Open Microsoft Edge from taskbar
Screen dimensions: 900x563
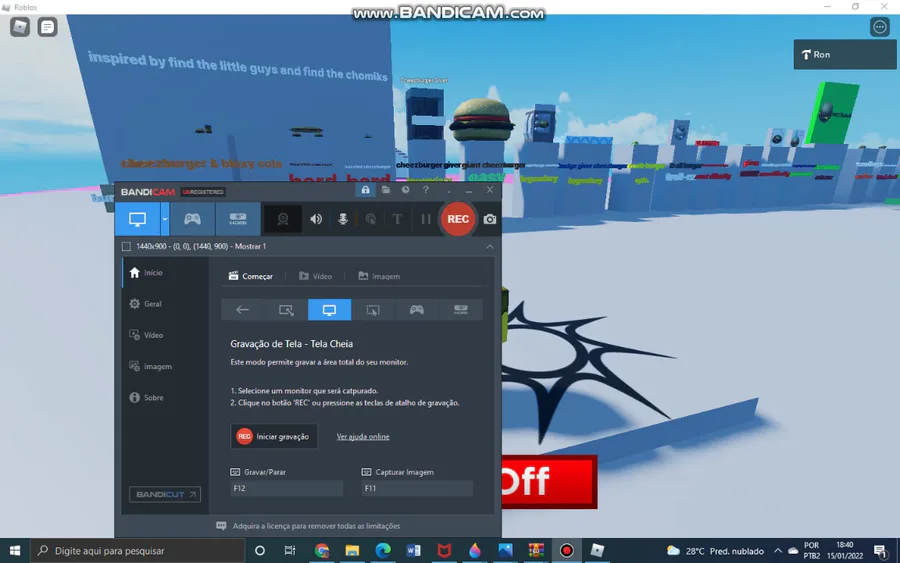point(383,551)
